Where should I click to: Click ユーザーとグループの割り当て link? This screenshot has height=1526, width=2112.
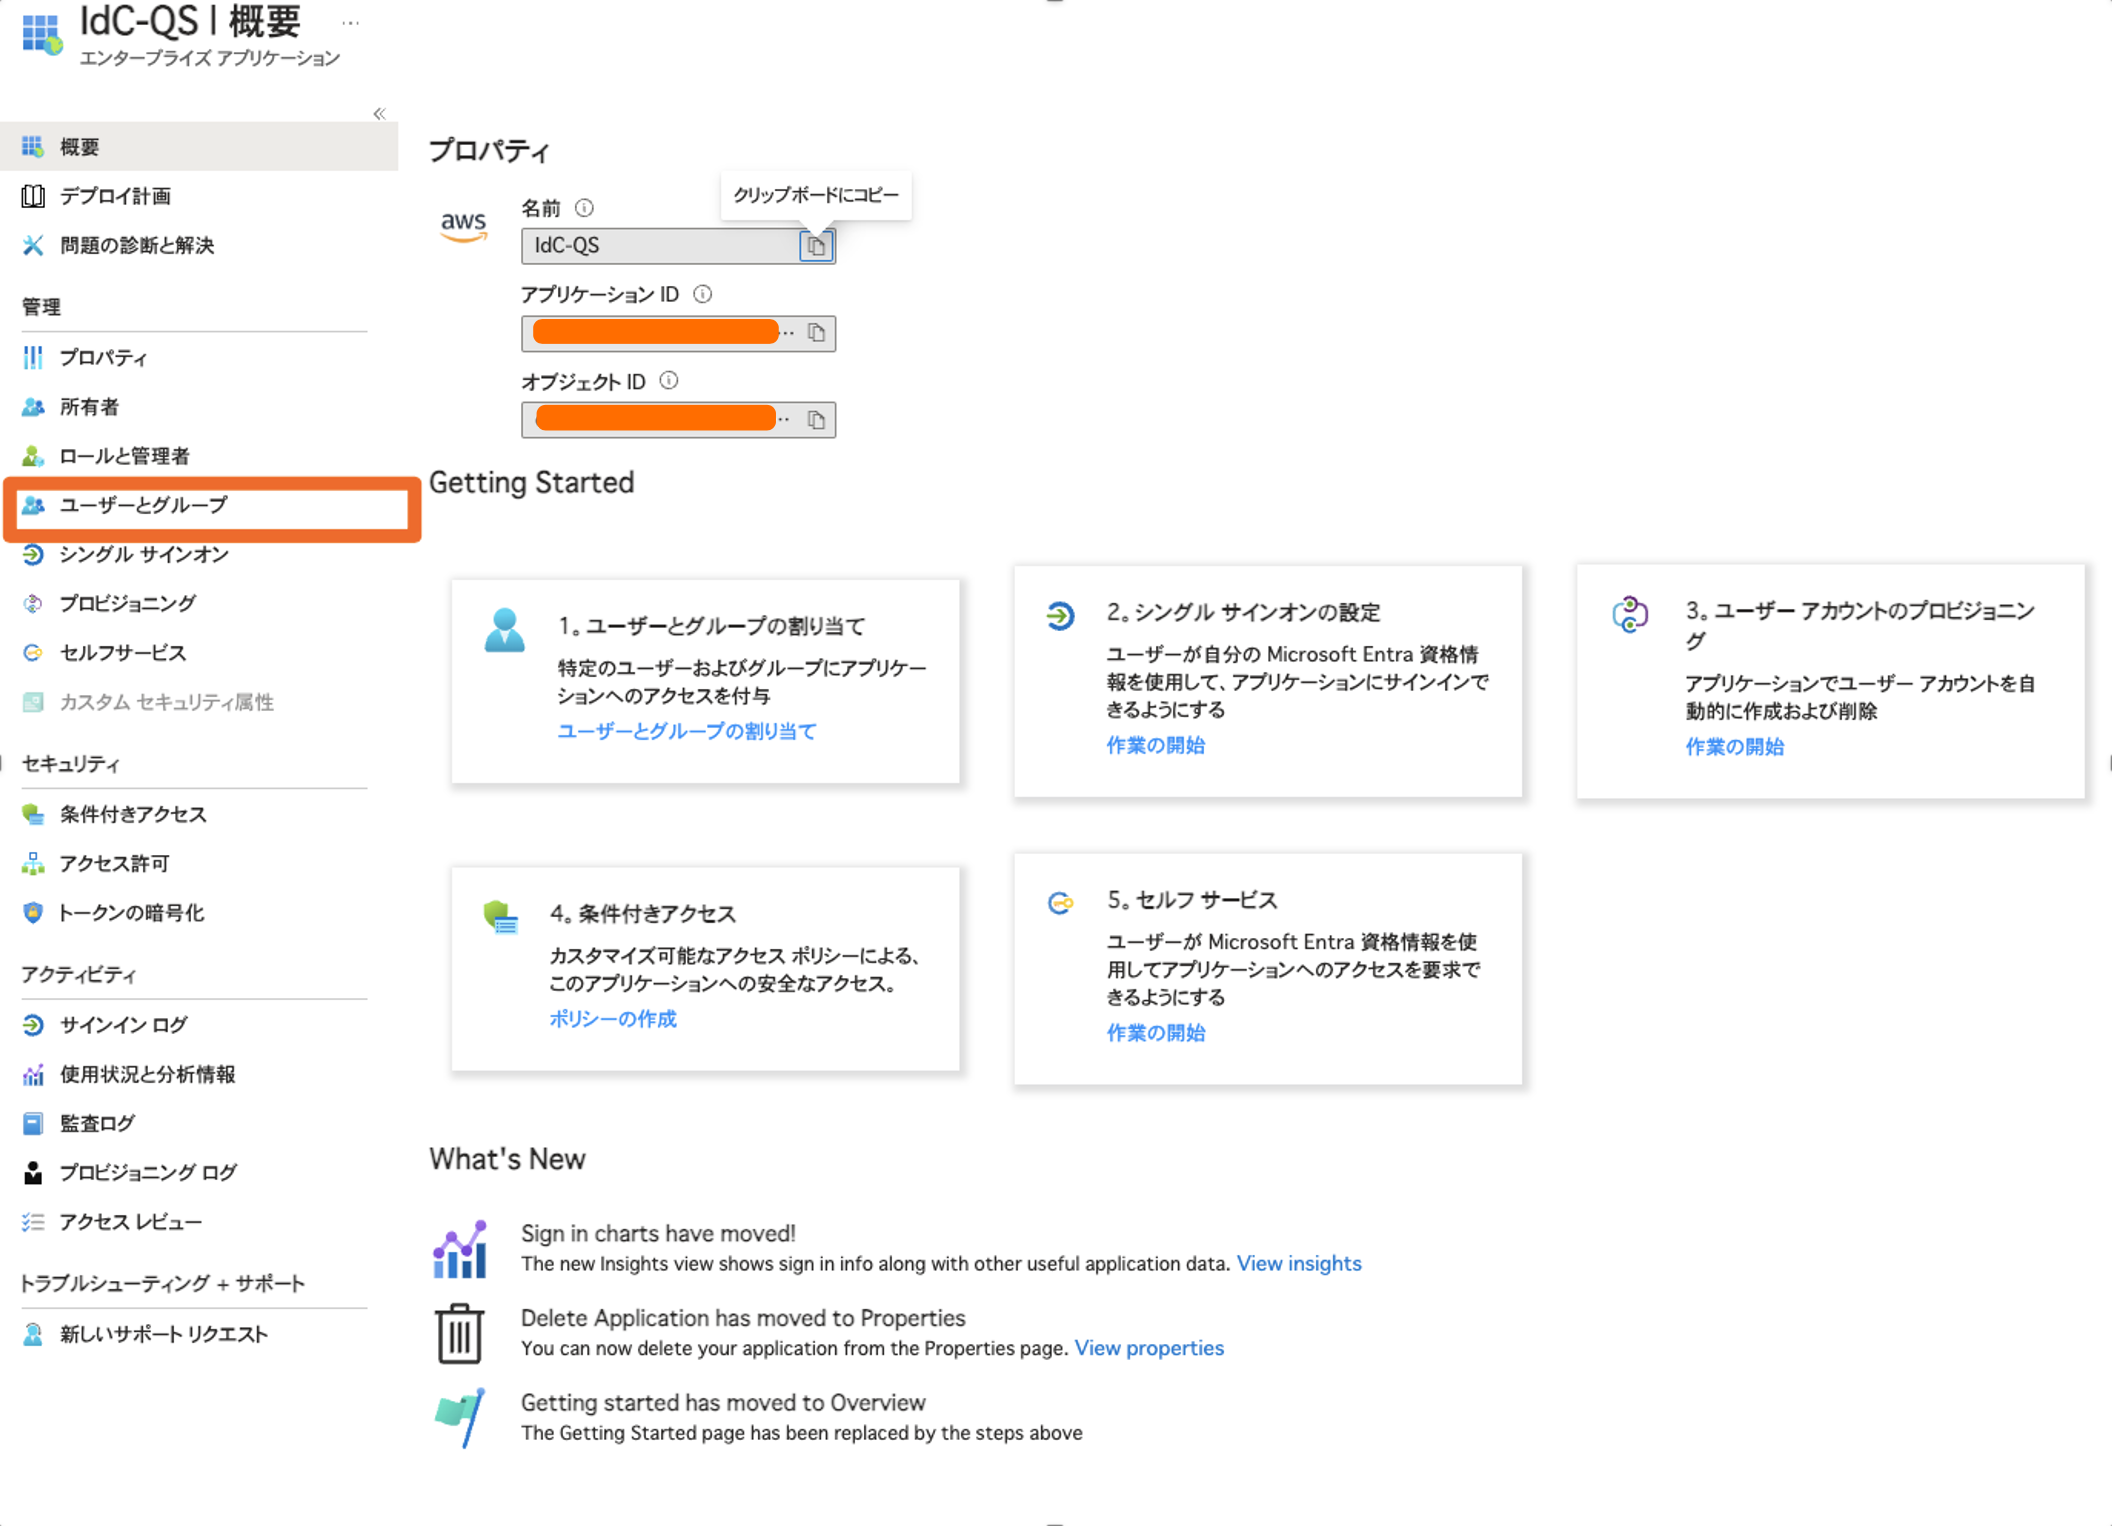click(x=686, y=731)
